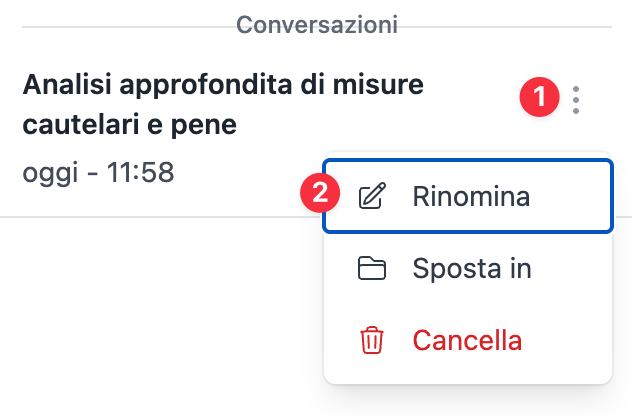Click the words "Analisi approfondita di misure"
Viewport: 632px width, 416px height.
click(x=222, y=86)
